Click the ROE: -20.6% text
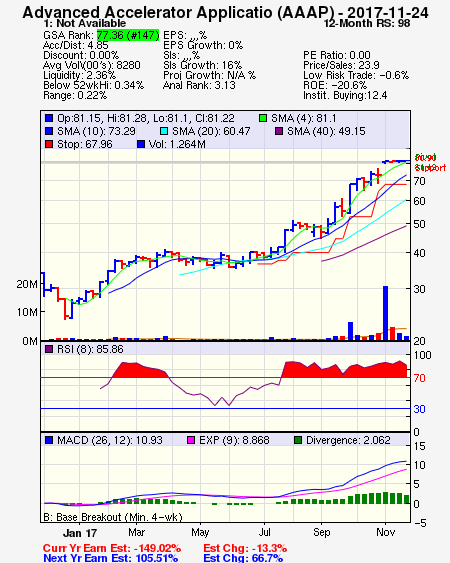The width and height of the screenshot is (450, 563). 335,85
